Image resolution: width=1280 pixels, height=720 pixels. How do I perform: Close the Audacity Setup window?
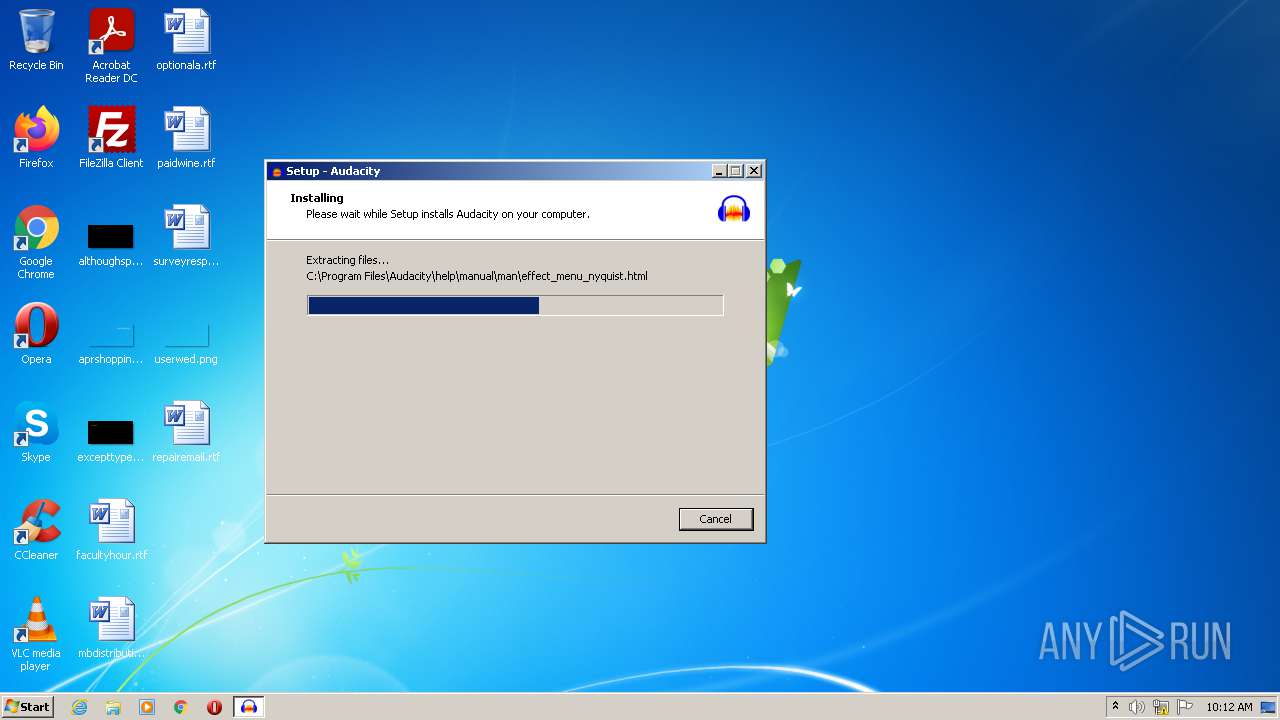[x=754, y=171]
